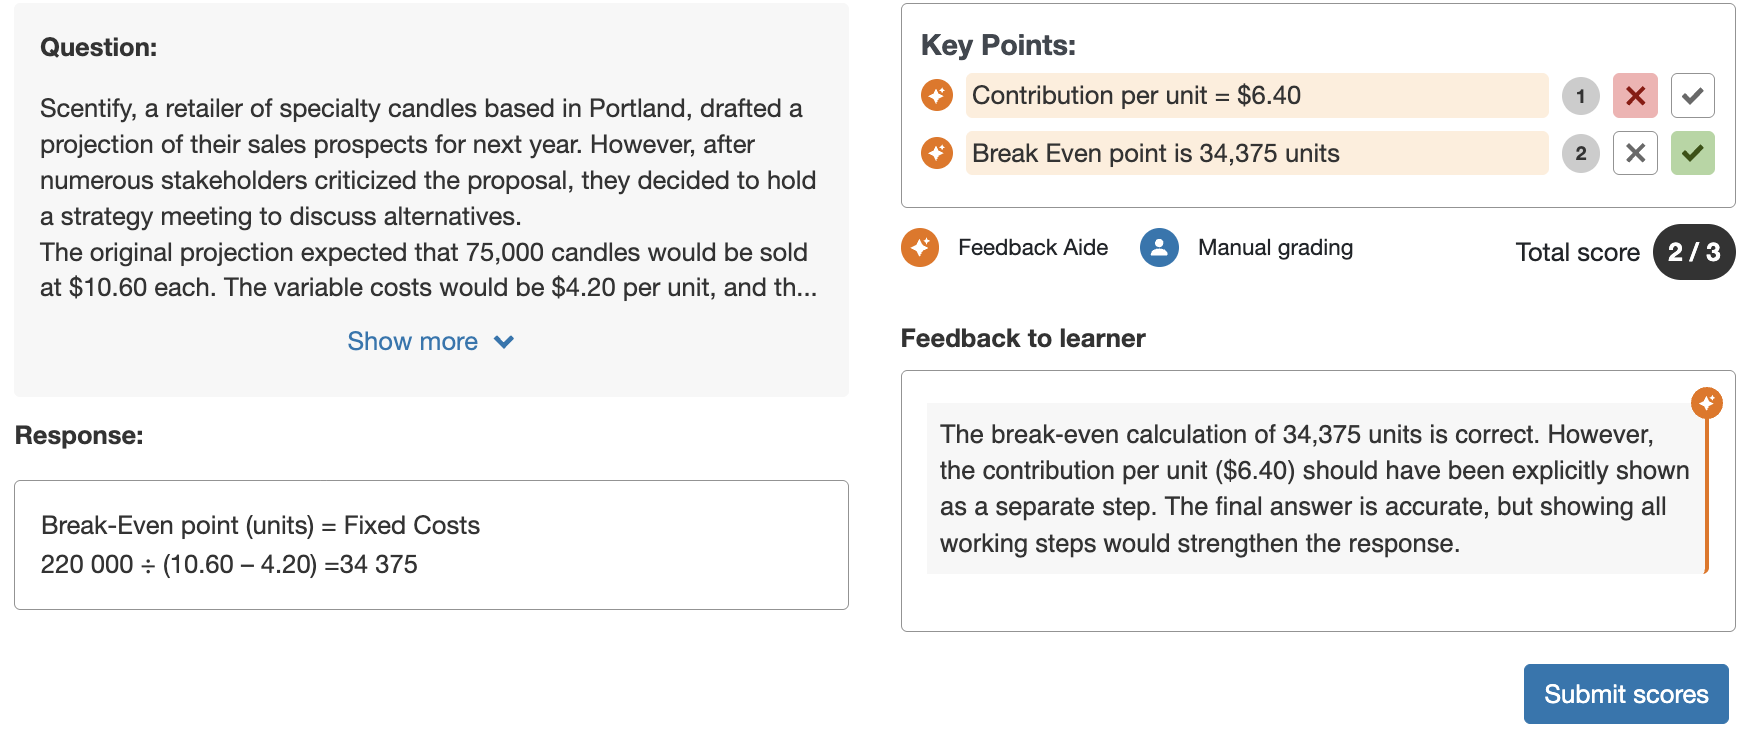Image resolution: width=1764 pixels, height=752 pixels.
Task: Click the blue Manual grading person icon
Action: point(1159,248)
